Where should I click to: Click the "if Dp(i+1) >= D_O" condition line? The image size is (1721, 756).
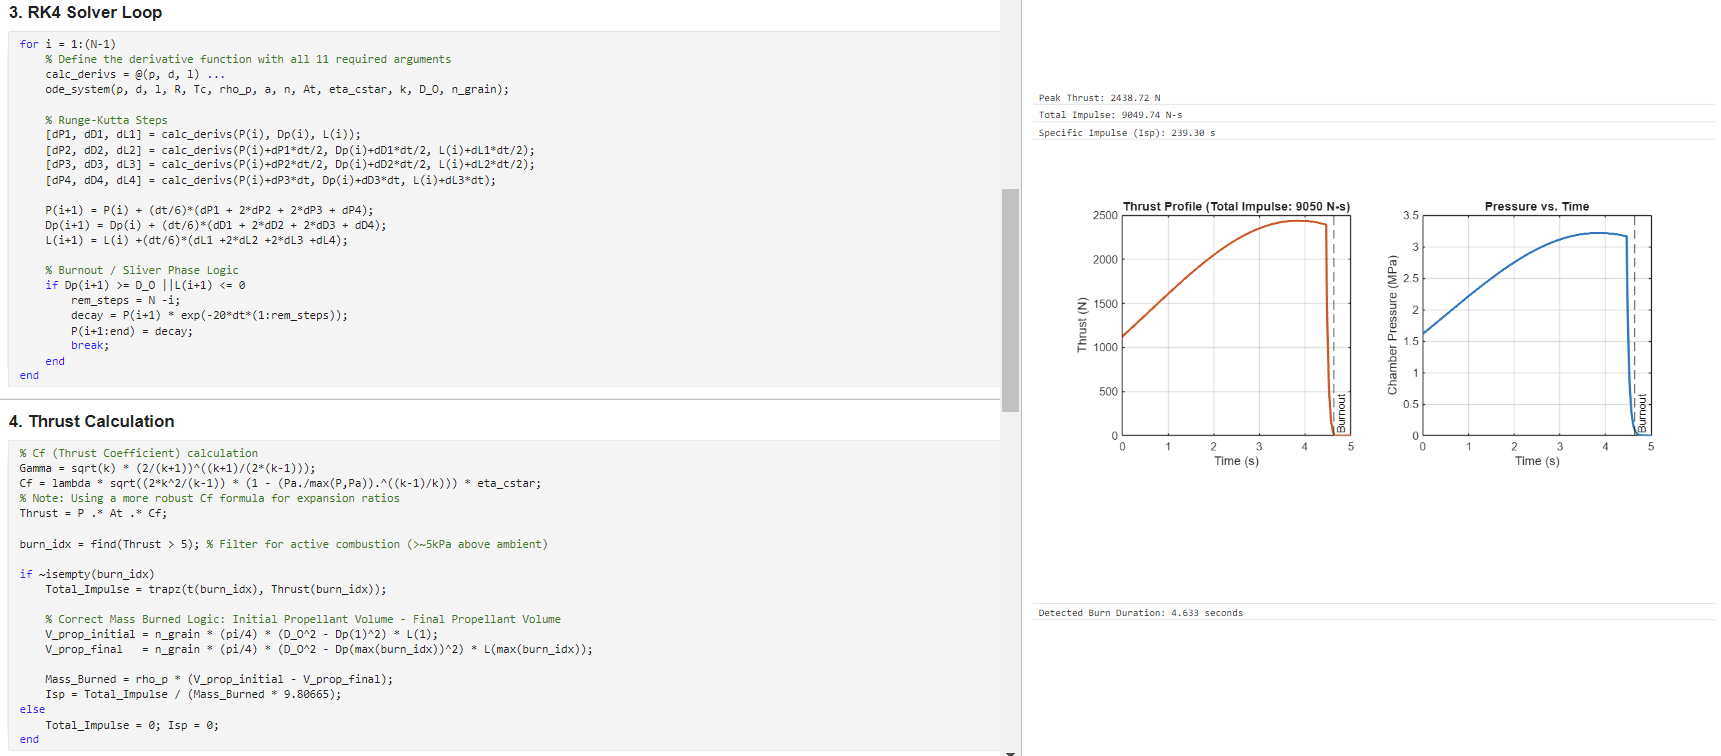(x=145, y=285)
